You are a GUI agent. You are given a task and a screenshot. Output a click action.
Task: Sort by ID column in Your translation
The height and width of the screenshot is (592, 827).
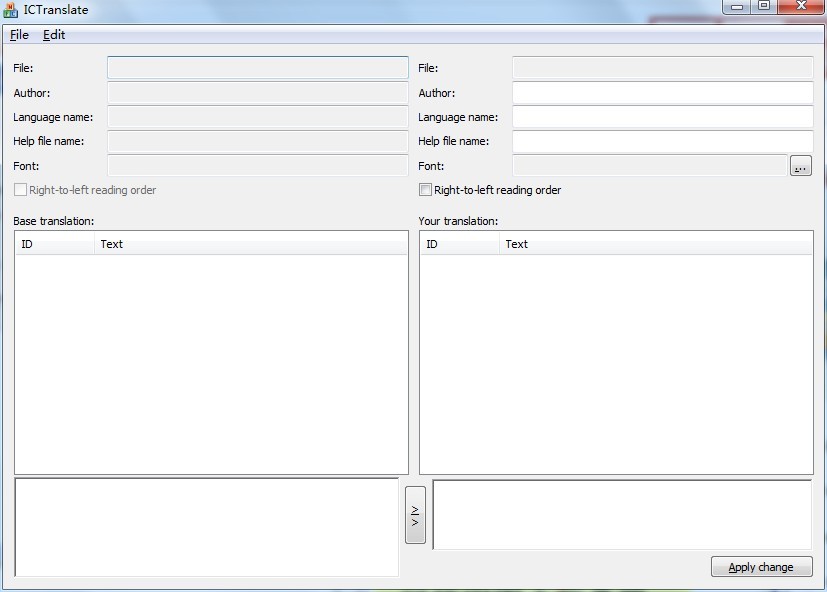pyautogui.click(x=459, y=244)
